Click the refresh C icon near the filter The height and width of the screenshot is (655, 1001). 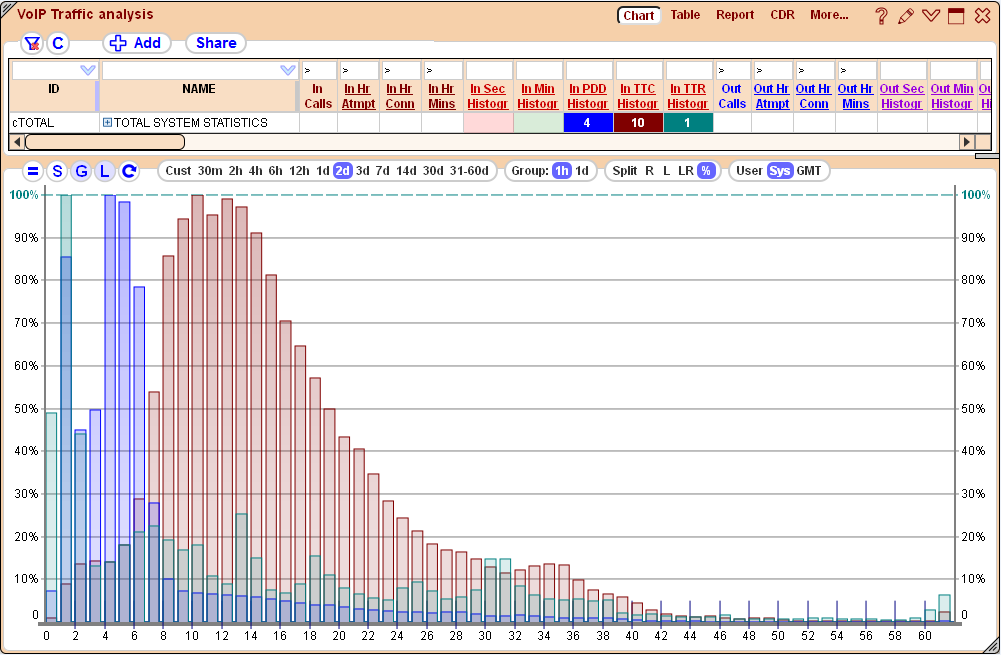pyautogui.click(x=57, y=43)
